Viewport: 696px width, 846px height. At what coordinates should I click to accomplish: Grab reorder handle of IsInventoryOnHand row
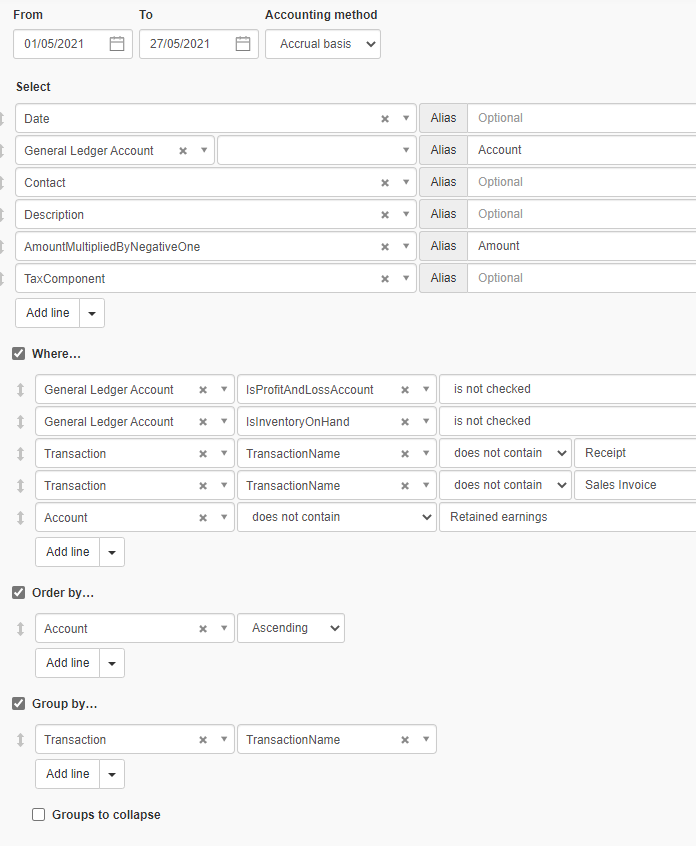[x=21, y=421]
